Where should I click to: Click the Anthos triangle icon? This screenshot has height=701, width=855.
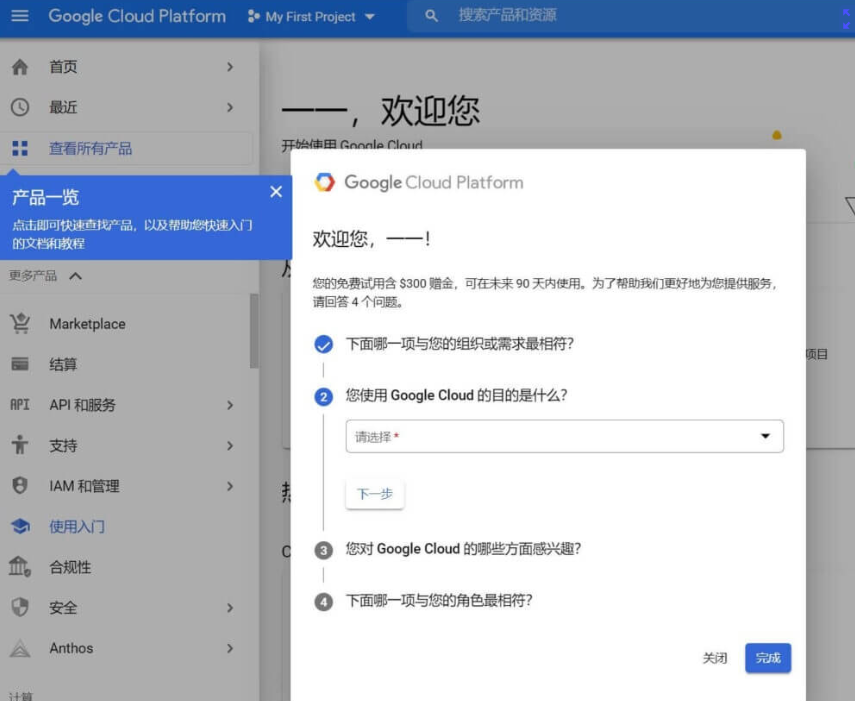click(x=20, y=648)
